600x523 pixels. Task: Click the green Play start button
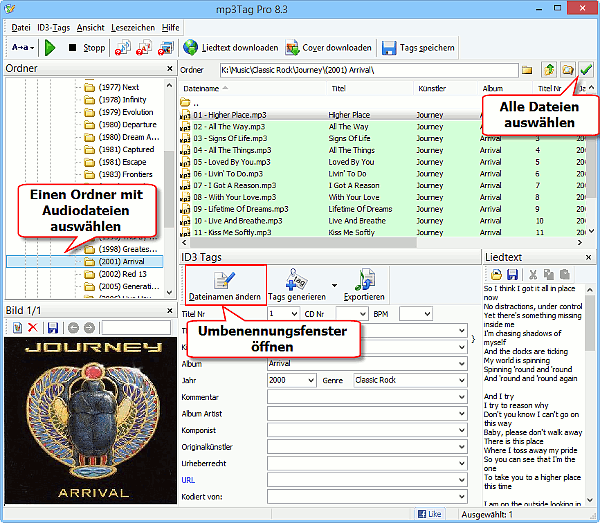pyautogui.click(x=50, y=48)
